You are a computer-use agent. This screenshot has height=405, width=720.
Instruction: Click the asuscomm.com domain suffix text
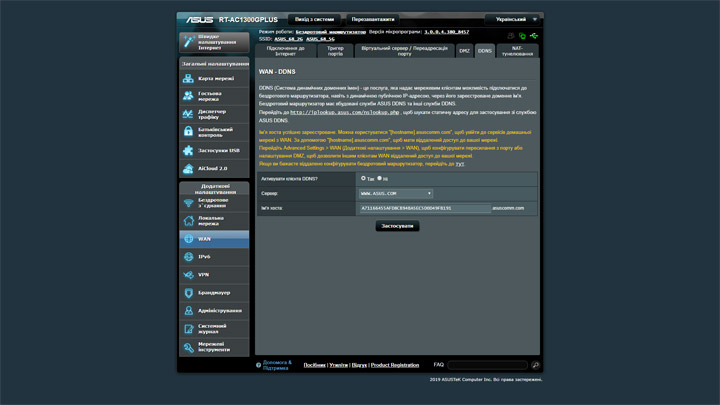(x=508, y=208)
